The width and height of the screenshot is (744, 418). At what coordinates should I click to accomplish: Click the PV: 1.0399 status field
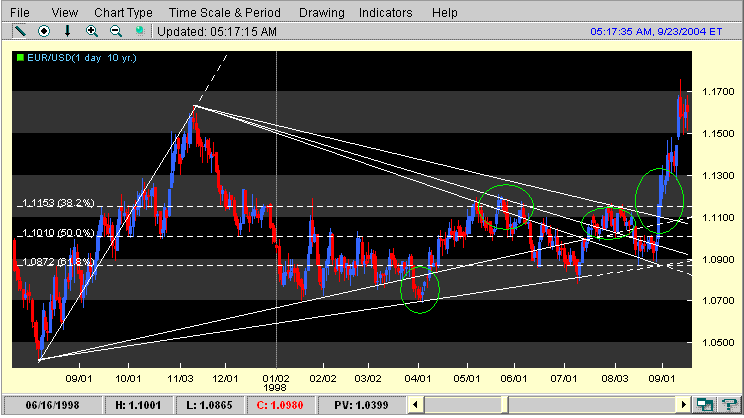point(361,405)
